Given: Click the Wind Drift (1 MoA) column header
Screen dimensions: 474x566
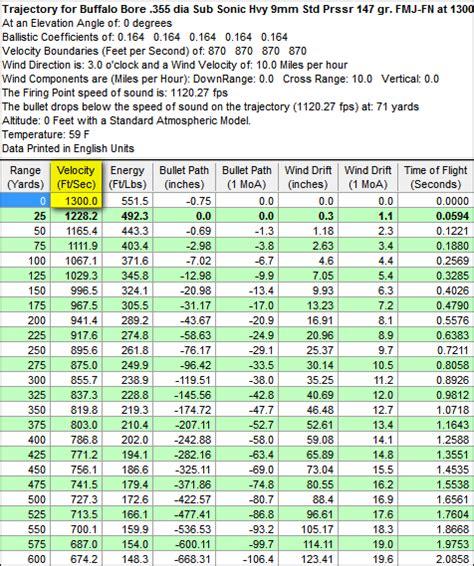Looking at the screenshot, I should pos(368,177).
